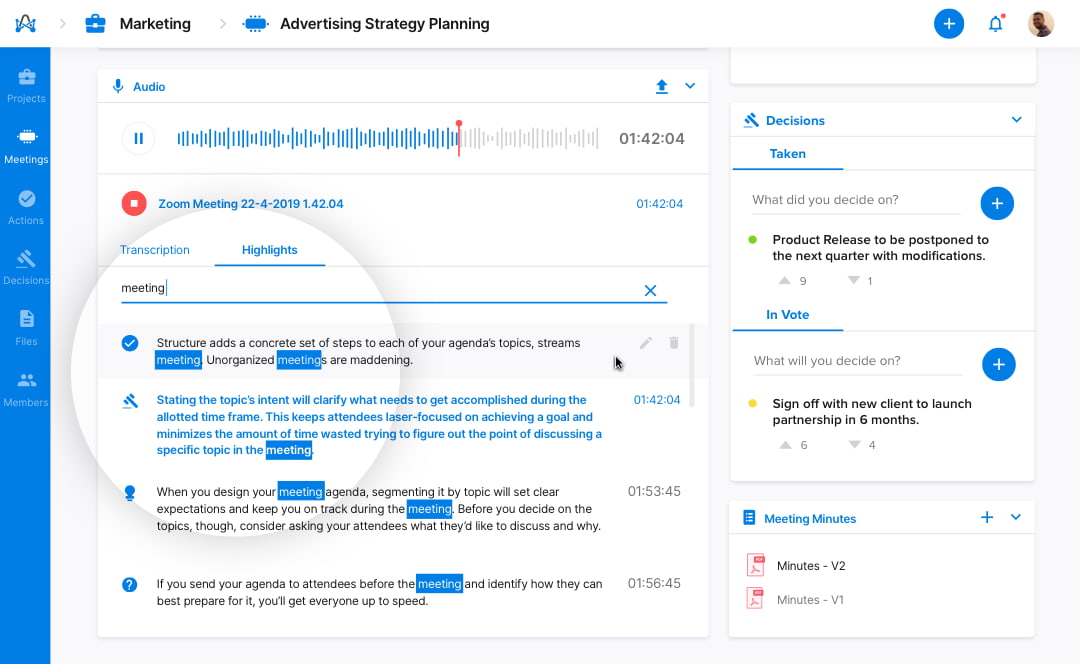Viewport: 1080px width, 664px height.
Task: Go to Actions in the sidebar
Action: pyautogui.click(x=26, y=208)
